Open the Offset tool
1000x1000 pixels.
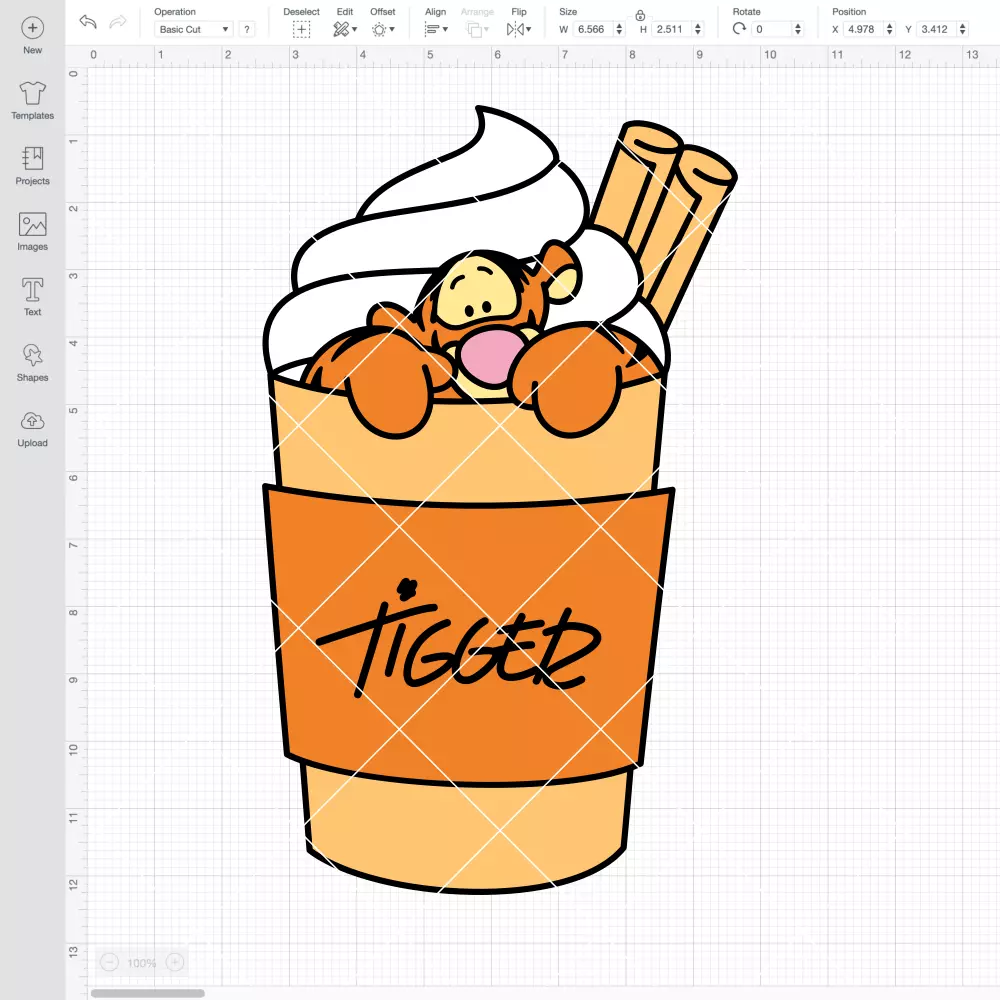tap(383, 29)
